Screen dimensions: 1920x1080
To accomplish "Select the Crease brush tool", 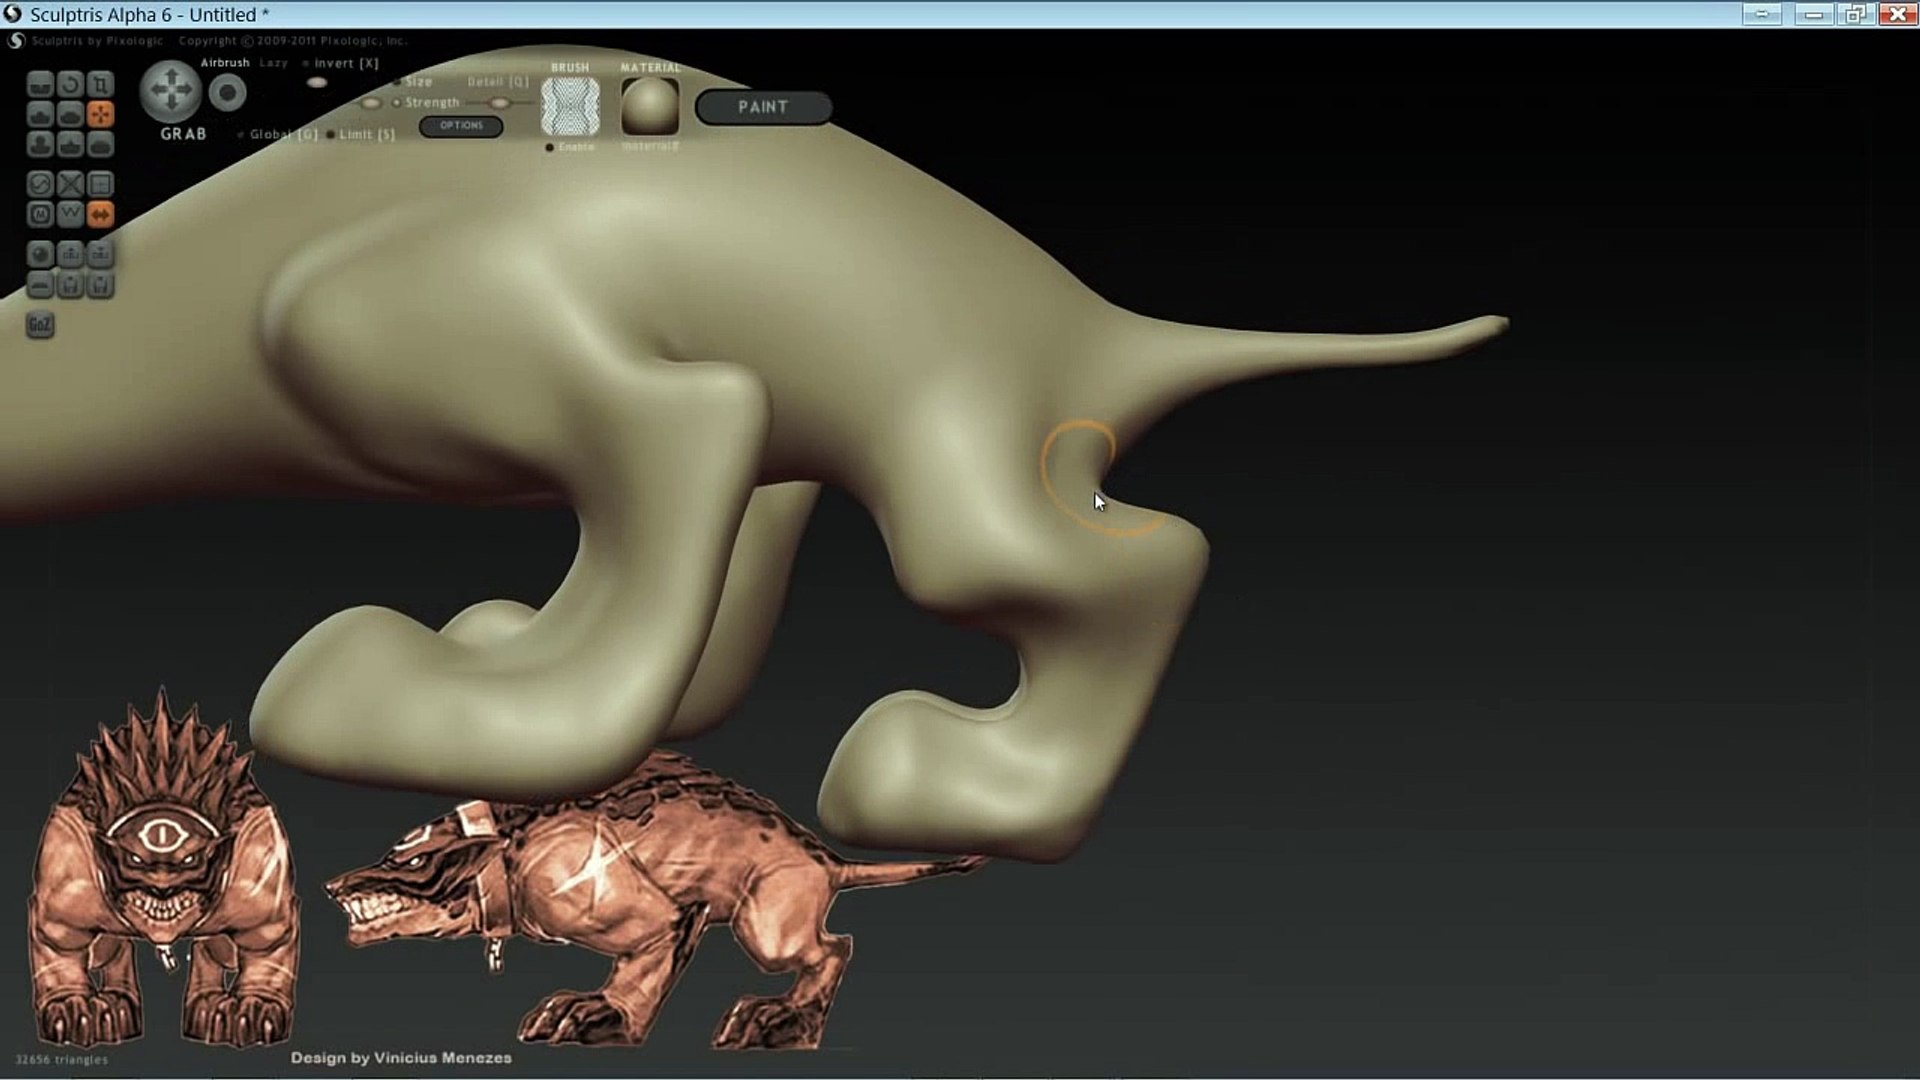I will (x=40, y=84).
